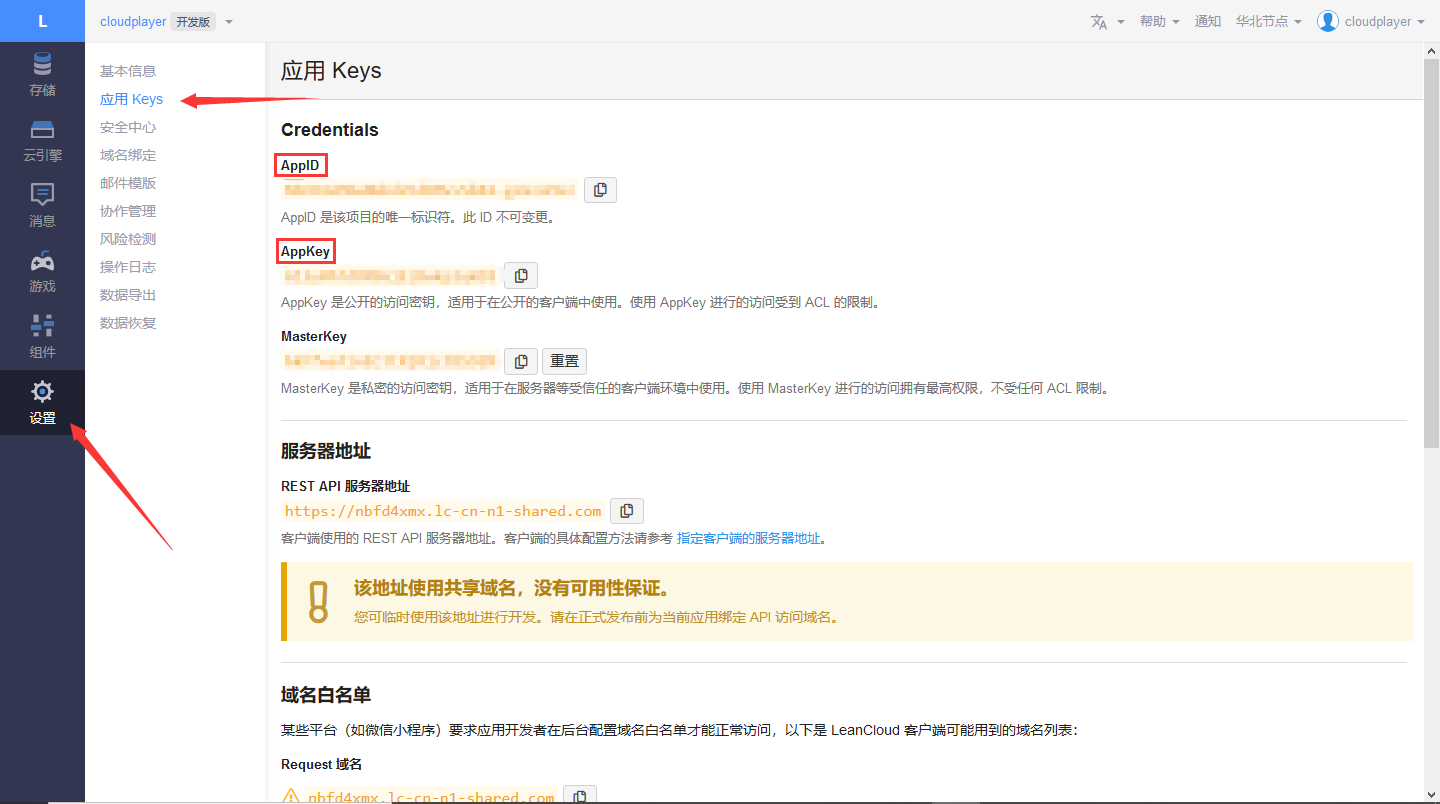Open the language selection dropdown

pyautogui.click(x=1107, y=21)
